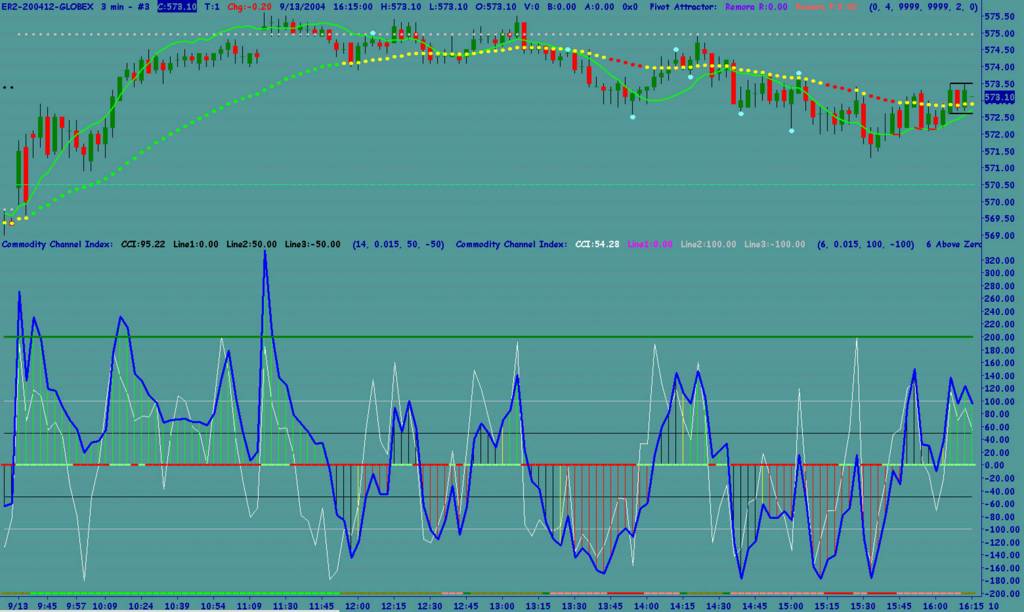Click the Line3:-50.00 label

(x=312, y=244)
